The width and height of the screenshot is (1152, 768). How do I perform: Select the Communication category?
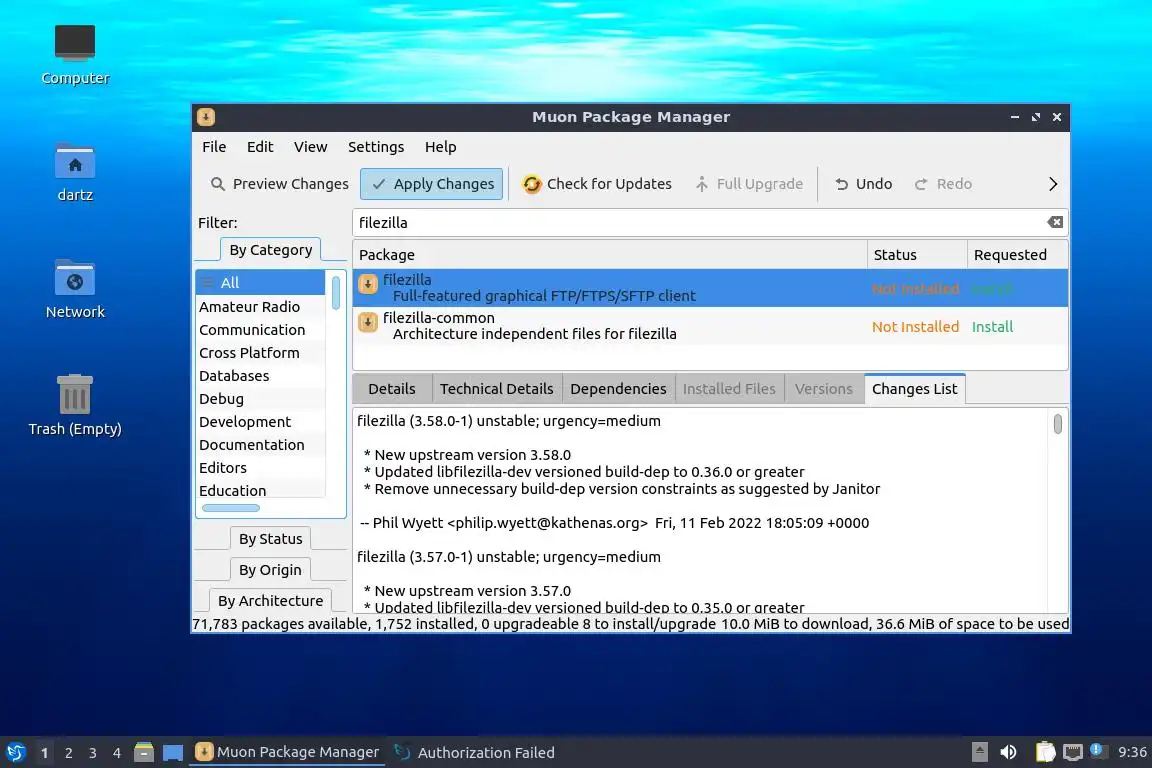click(261, 330)
